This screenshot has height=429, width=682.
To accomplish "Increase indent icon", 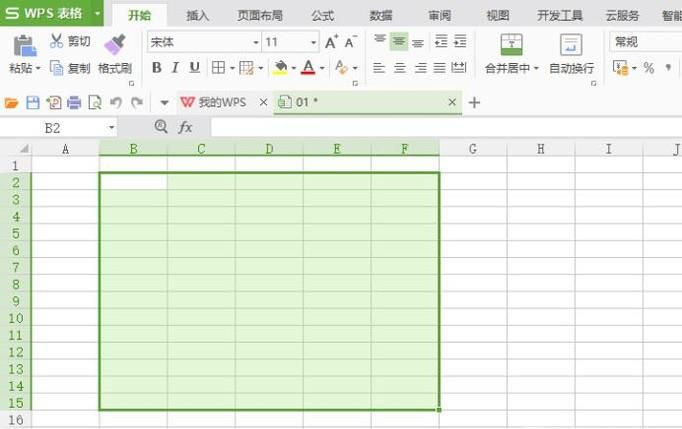I will coord(460,41).
